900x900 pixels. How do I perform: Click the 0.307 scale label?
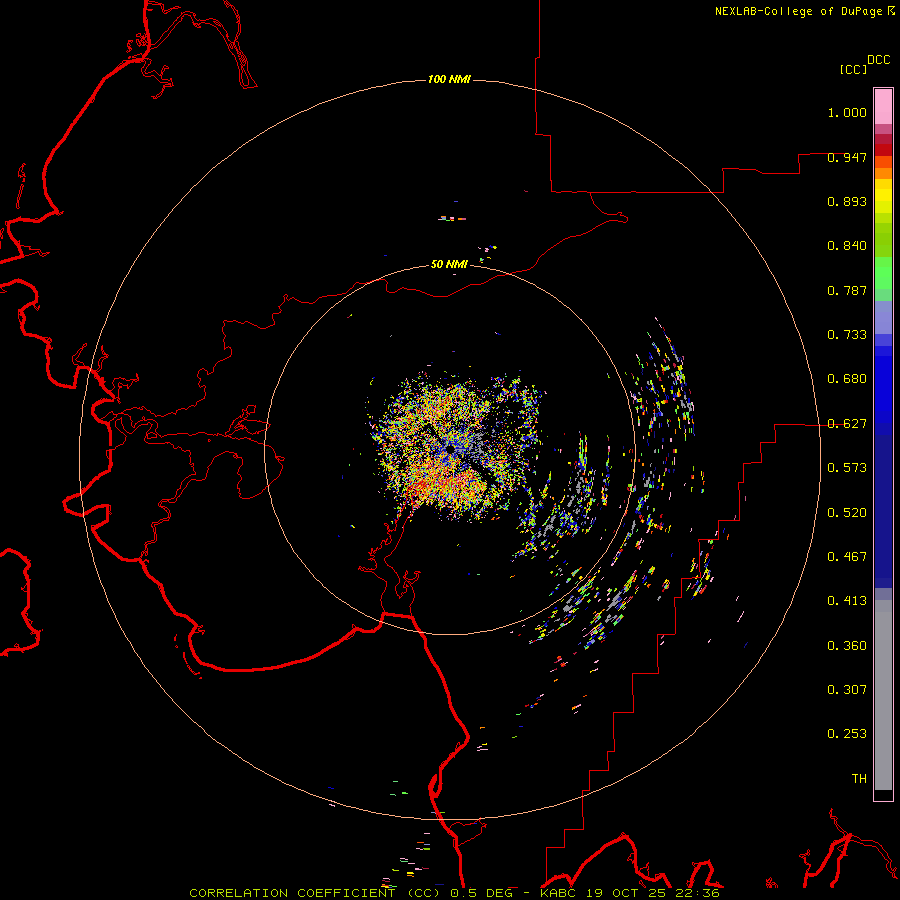coord(847,690)
